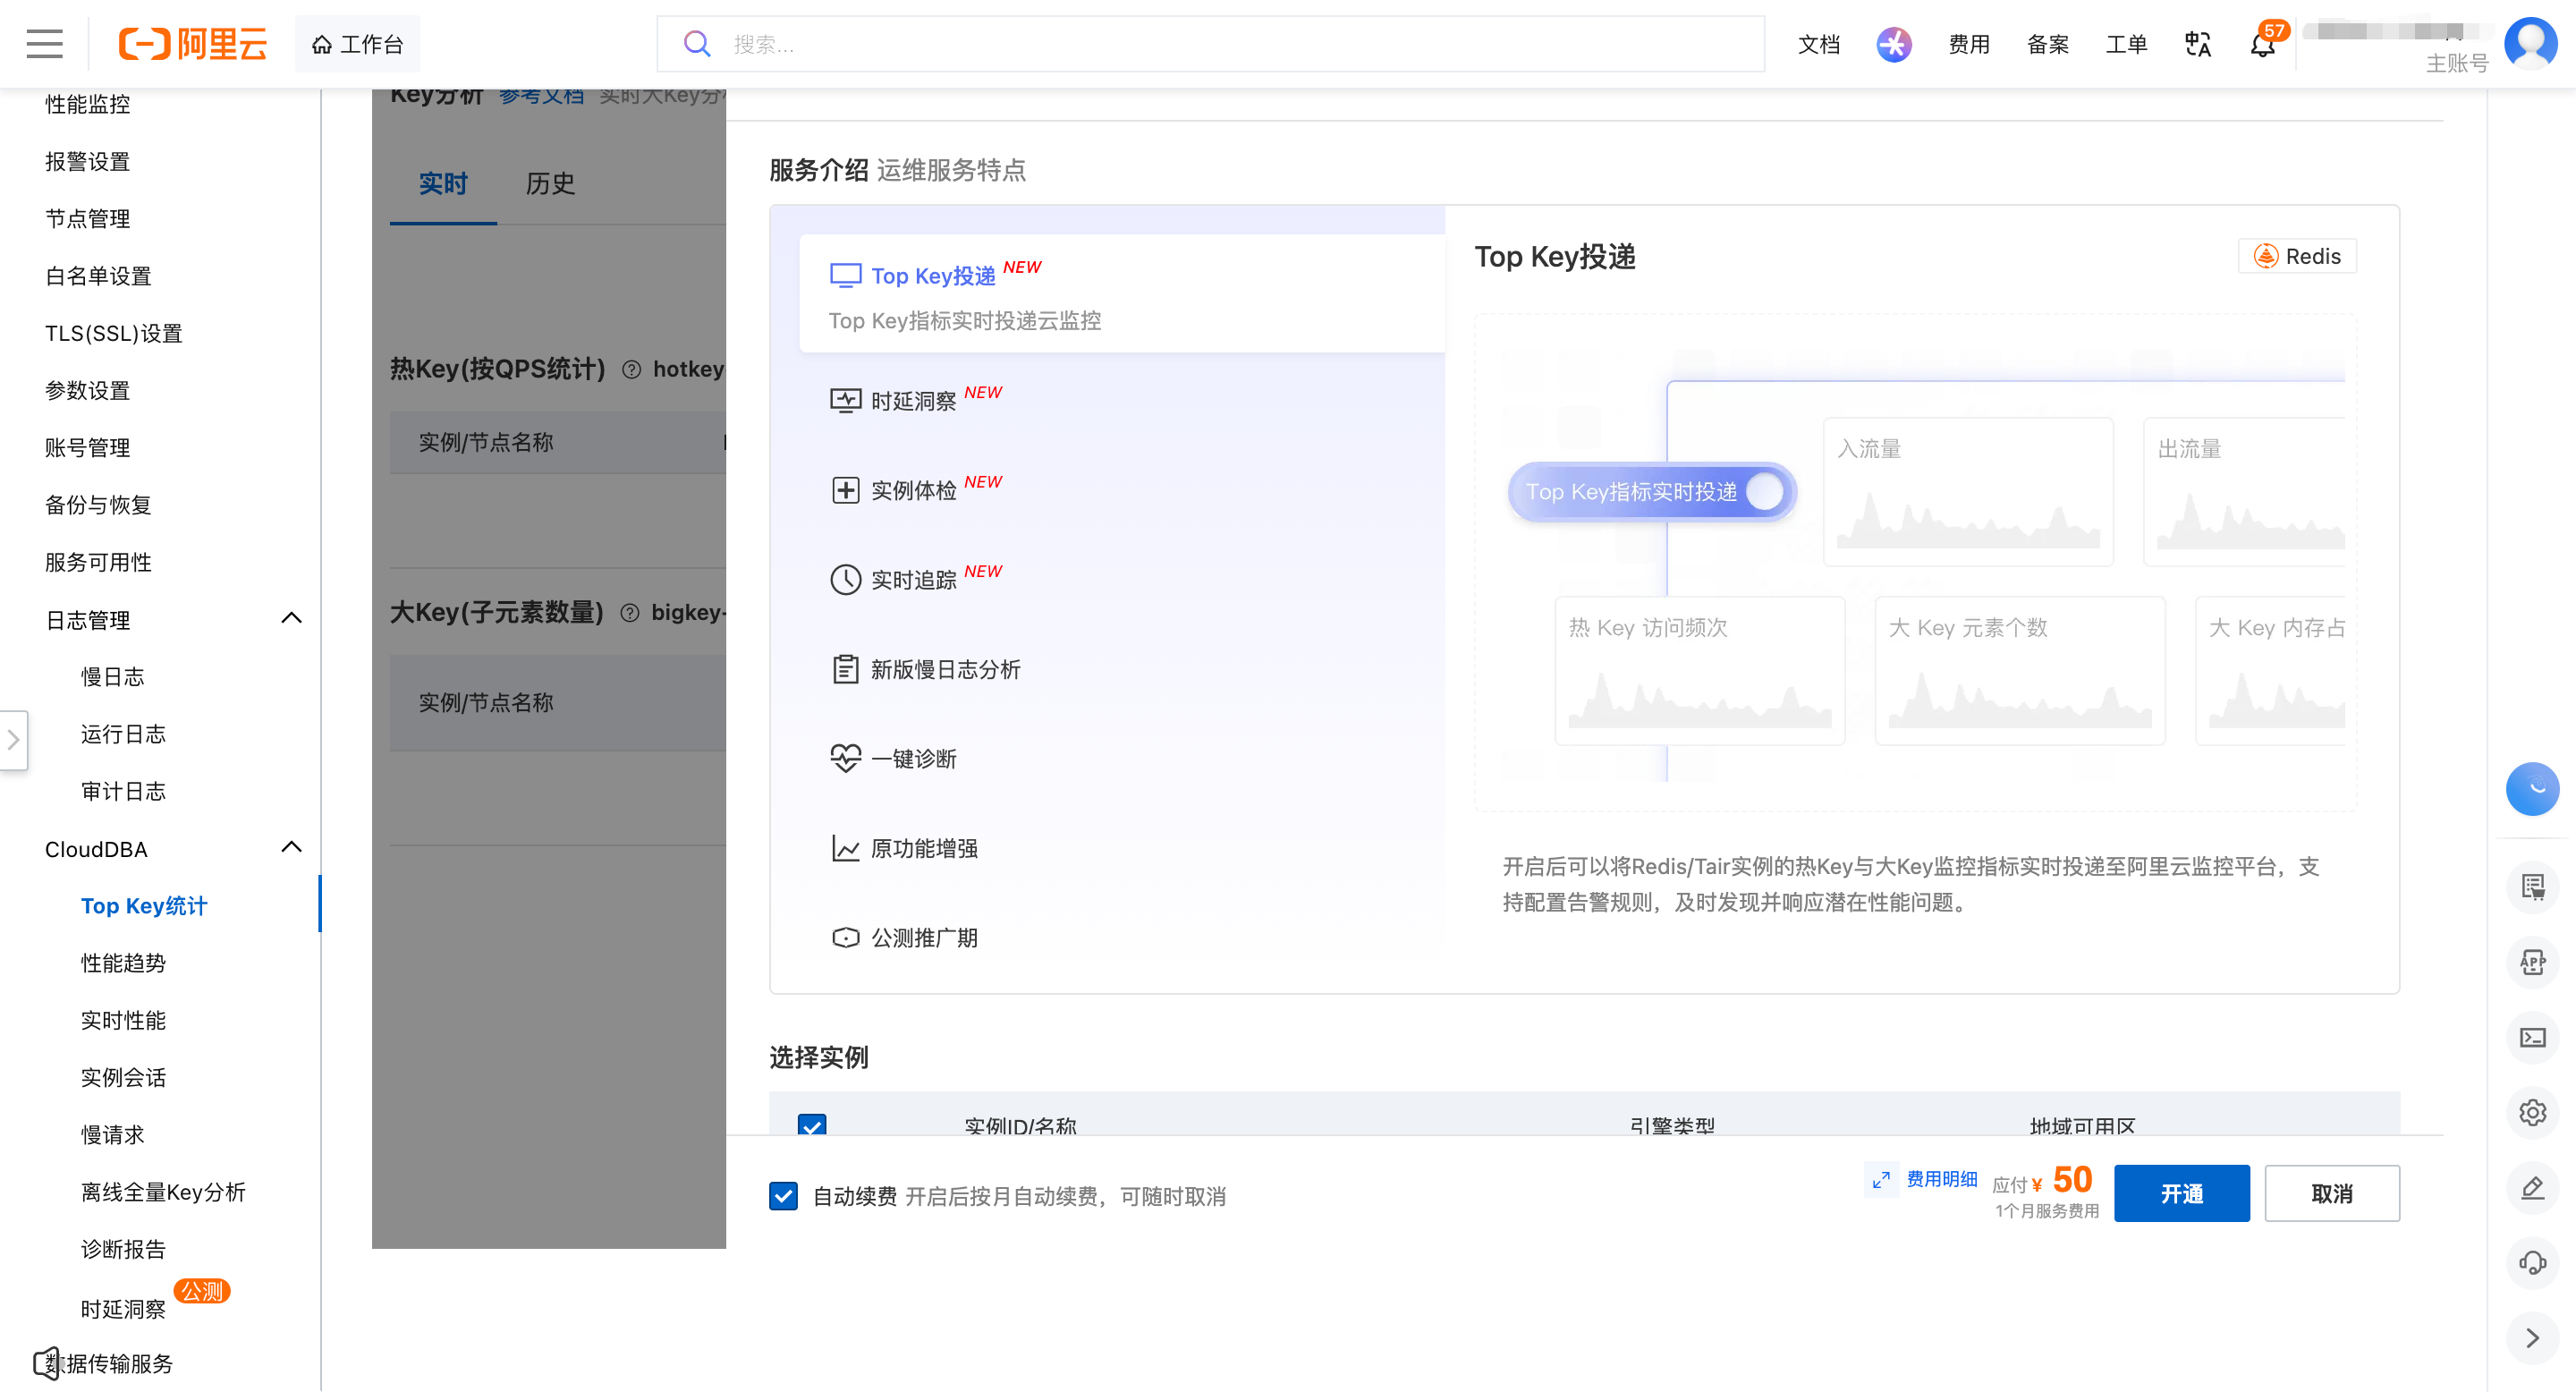Open 时延洞察 with 公测 badge in sidebar
Screen dimensions: 2576x1392
[123, 1308]
